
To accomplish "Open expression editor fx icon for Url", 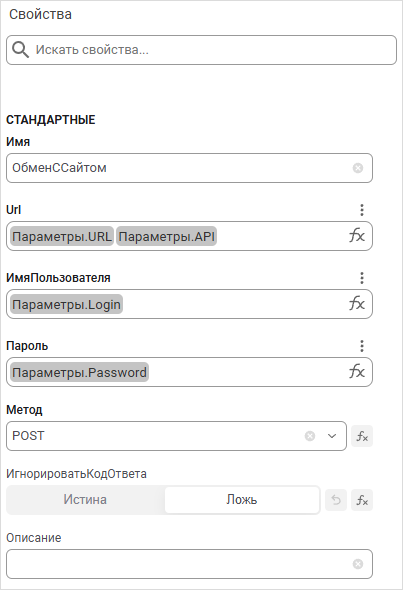I will tap(357, 236).
